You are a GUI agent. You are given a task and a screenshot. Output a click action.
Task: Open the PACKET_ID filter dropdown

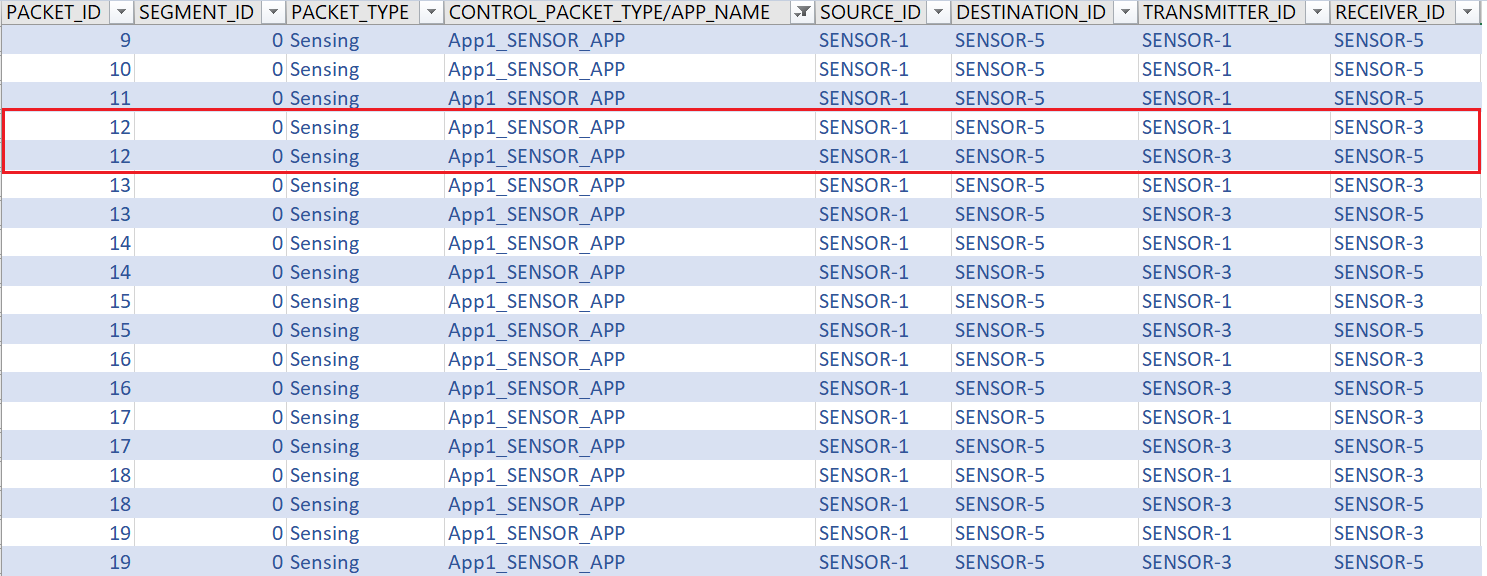[121, 12]
